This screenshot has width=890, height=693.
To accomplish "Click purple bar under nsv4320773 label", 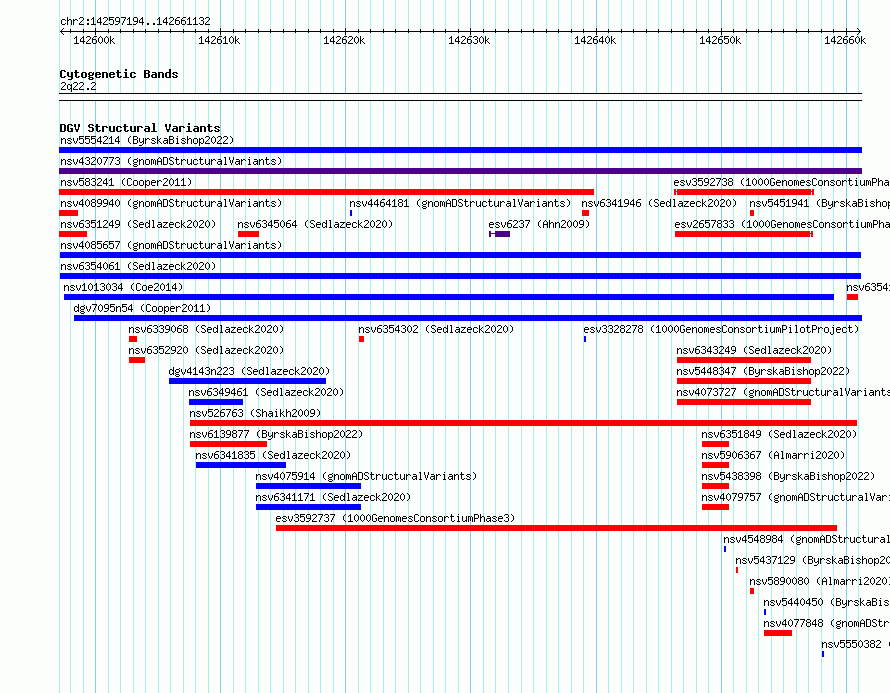I will pyautogui.click(x=460, y=171).
